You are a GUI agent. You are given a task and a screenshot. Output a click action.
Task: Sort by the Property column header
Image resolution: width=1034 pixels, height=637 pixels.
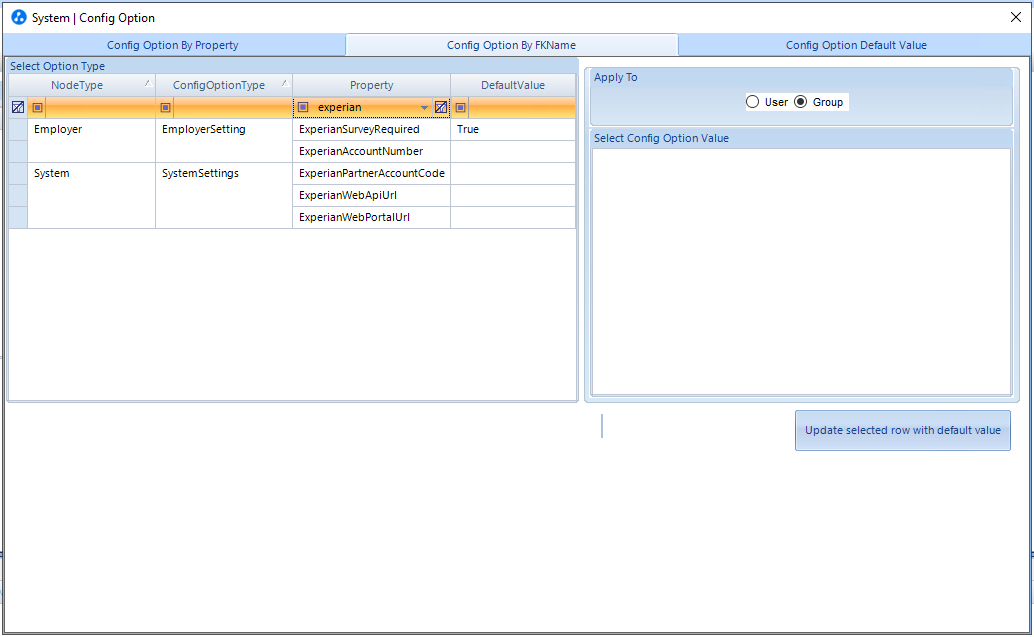(x=371, y=85)
